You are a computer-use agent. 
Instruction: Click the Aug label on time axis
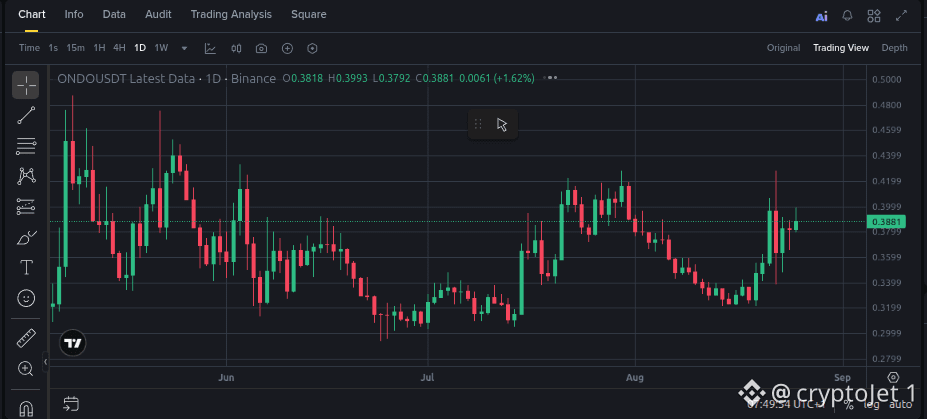635,377
